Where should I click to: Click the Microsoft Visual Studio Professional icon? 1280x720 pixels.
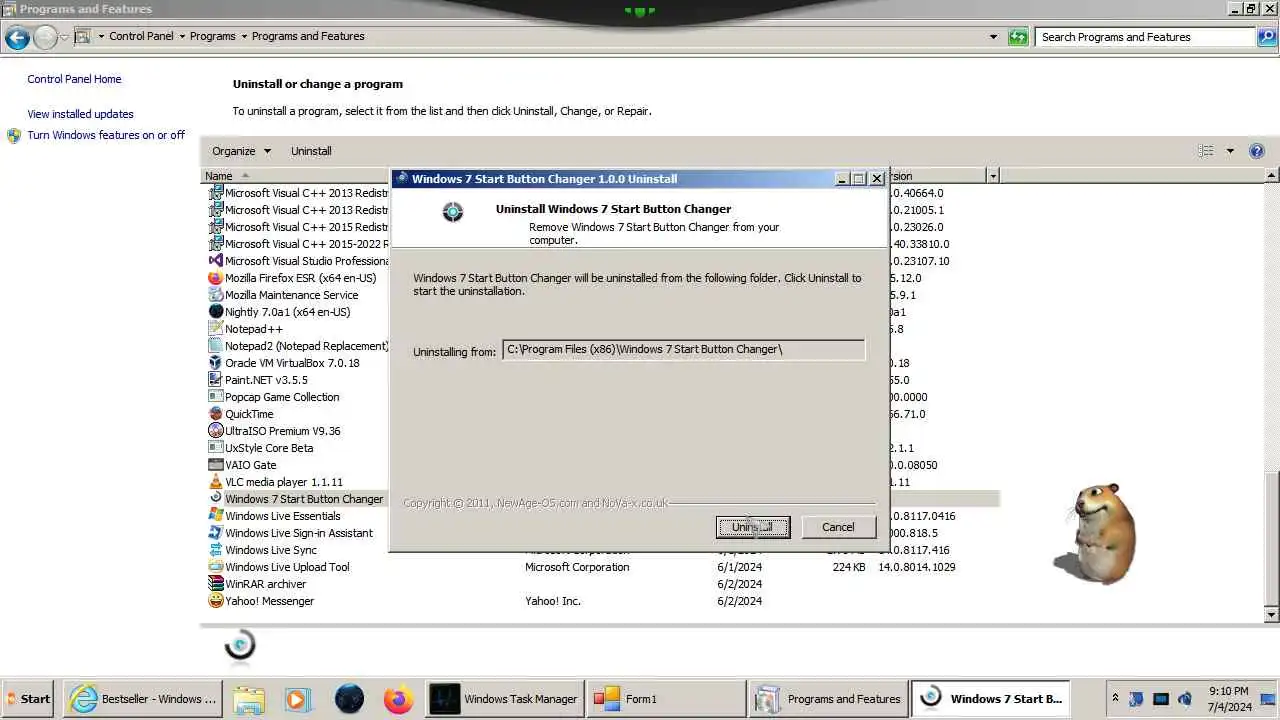pyautogui.click(x=215, y=261)
